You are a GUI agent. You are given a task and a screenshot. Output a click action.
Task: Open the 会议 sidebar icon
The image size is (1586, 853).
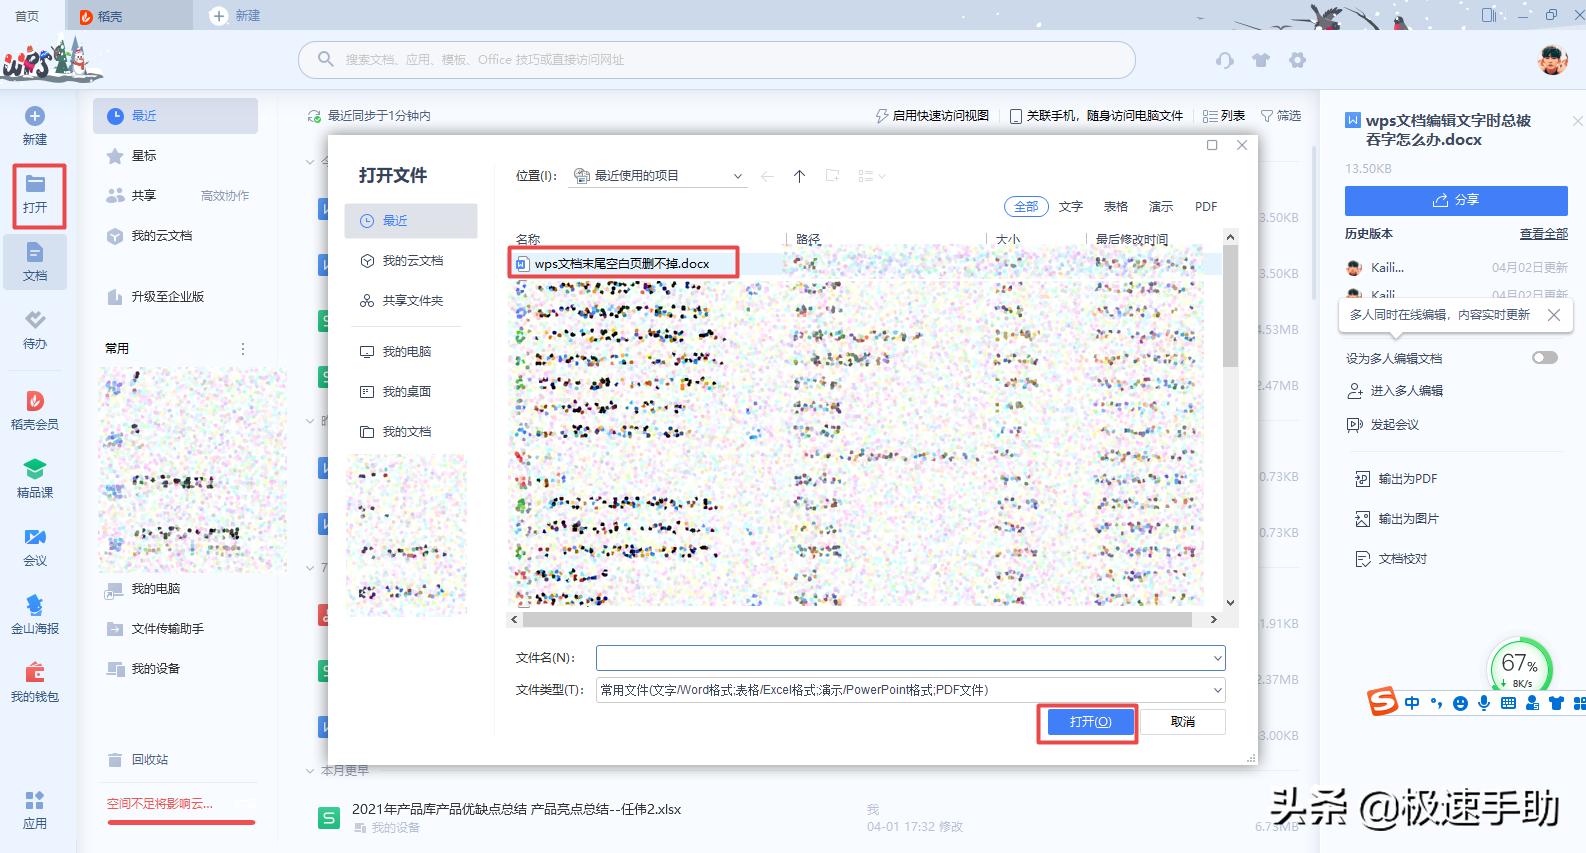click(35, 547)
